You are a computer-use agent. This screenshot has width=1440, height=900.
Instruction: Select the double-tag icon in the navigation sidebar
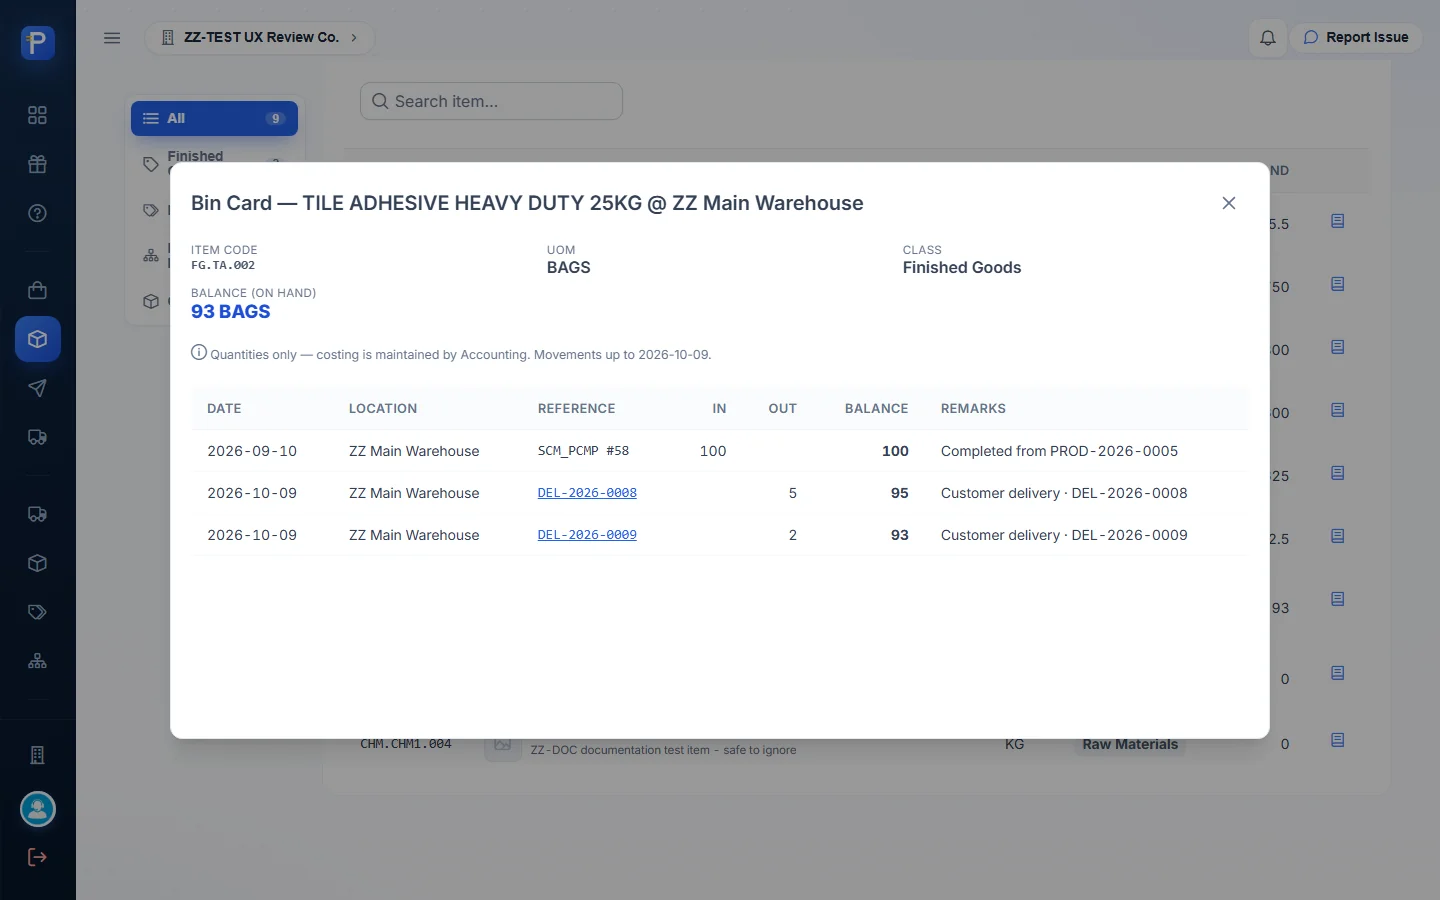tap(37, 612)
